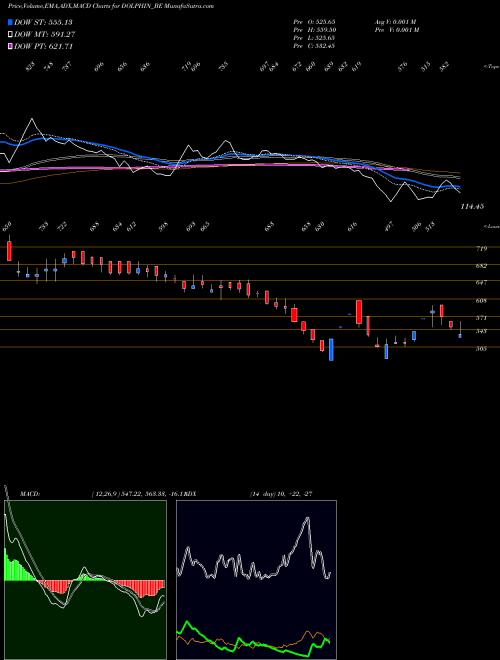Click the Avg V: 0.001 M value
Viewport: 500px width, 660px height.
pos(395,22)
